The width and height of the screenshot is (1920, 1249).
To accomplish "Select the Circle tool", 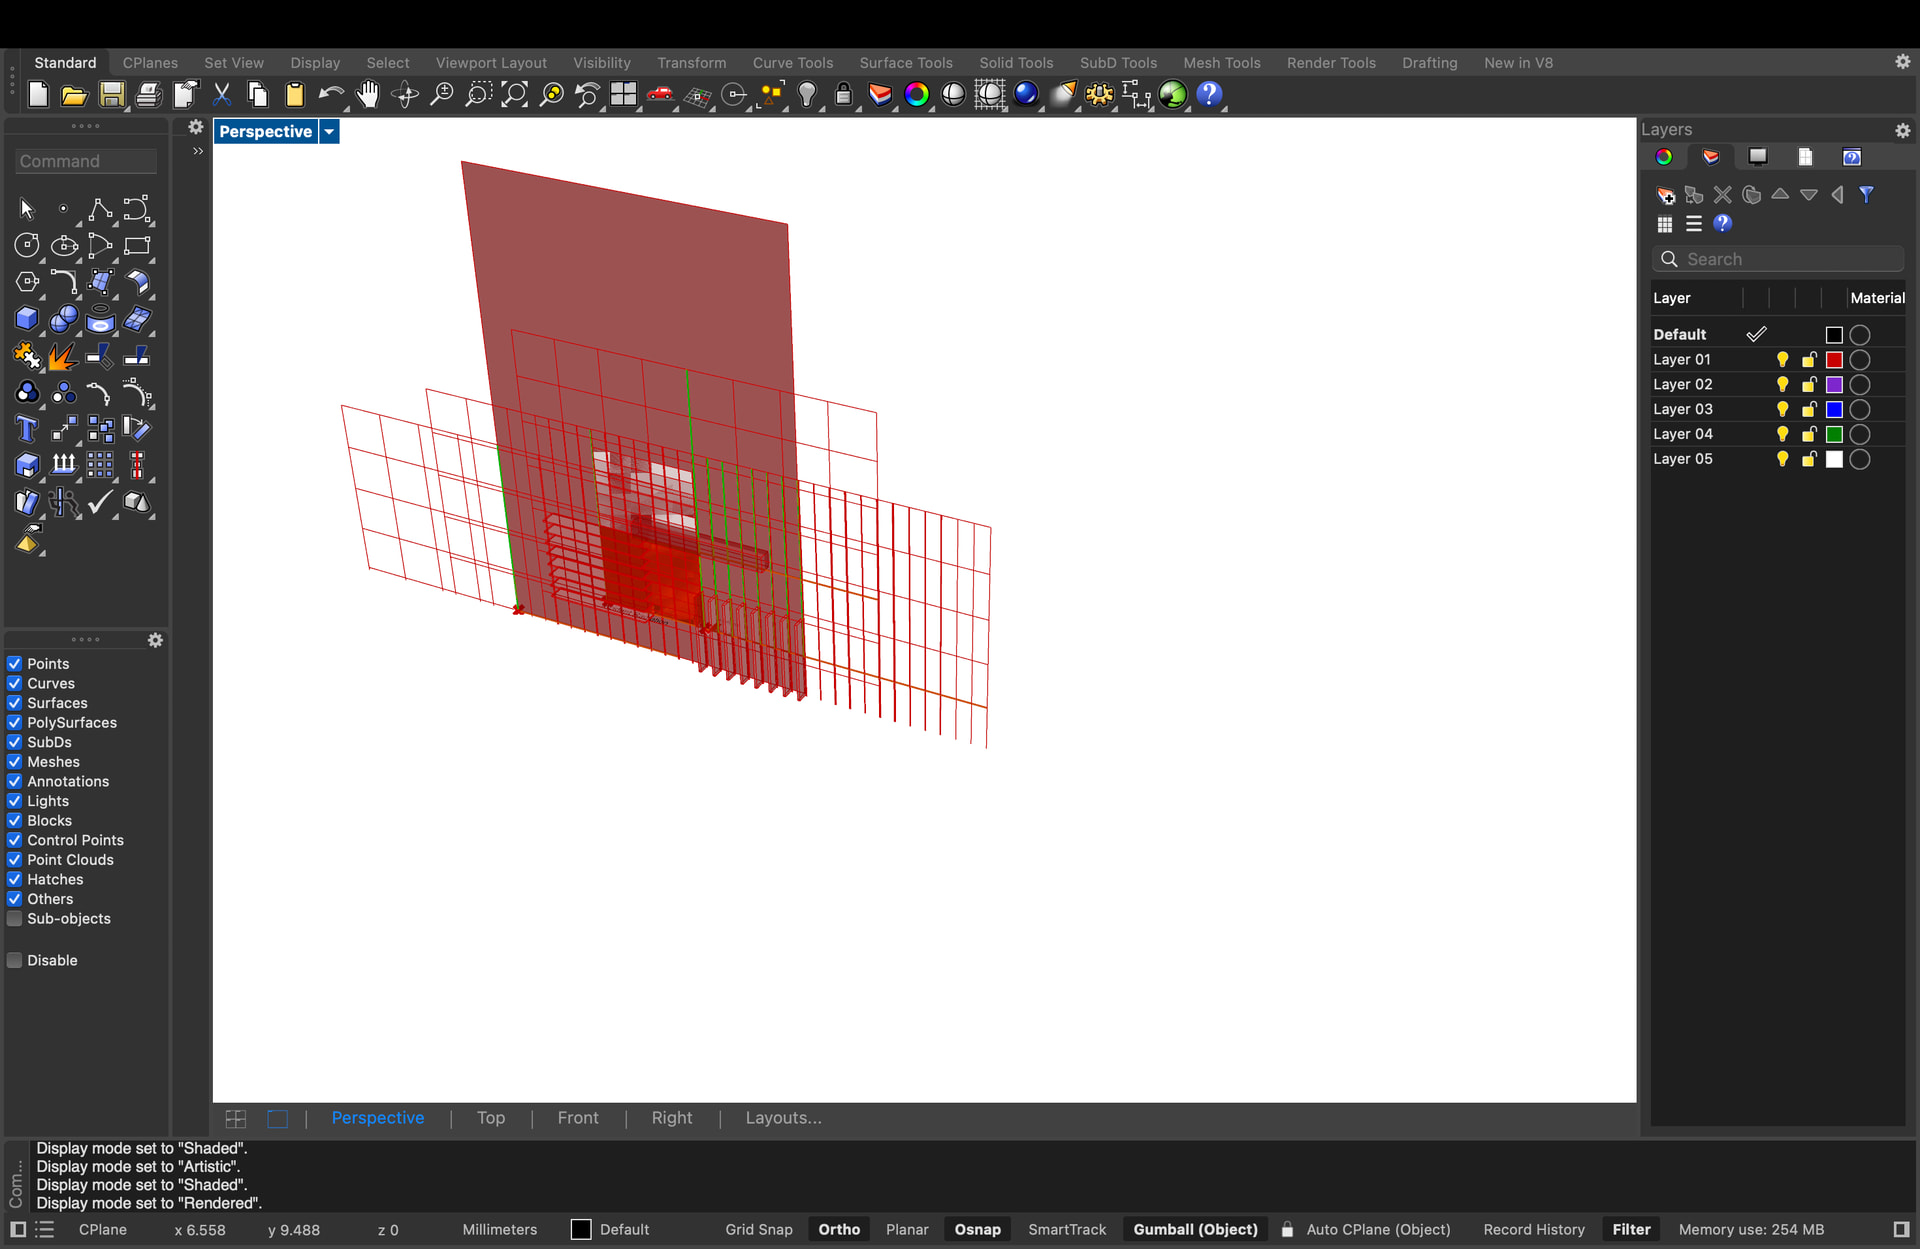I will click(x=27, y=245).
